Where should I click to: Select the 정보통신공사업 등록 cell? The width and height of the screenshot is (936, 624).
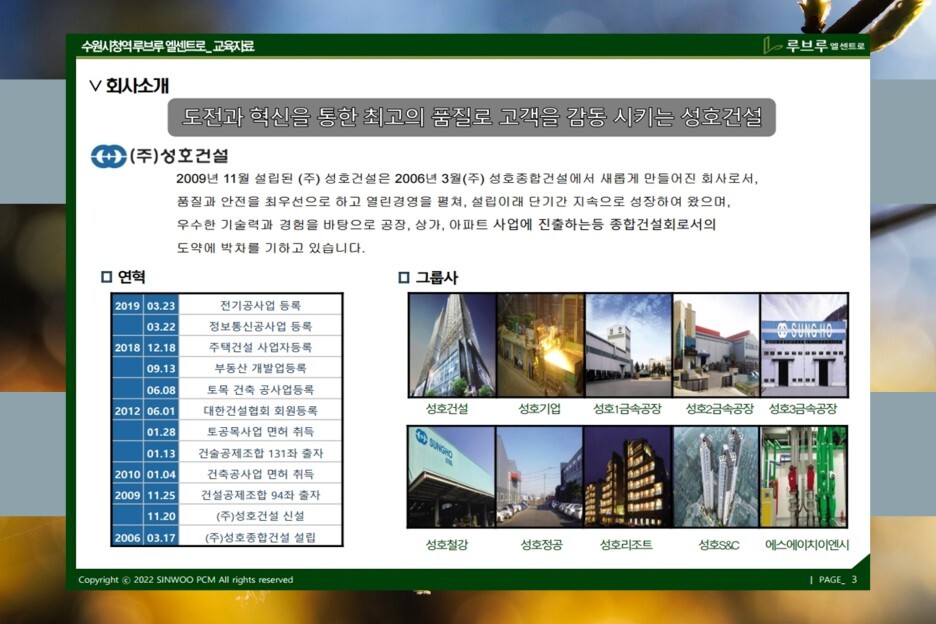[x=260, y=326]
